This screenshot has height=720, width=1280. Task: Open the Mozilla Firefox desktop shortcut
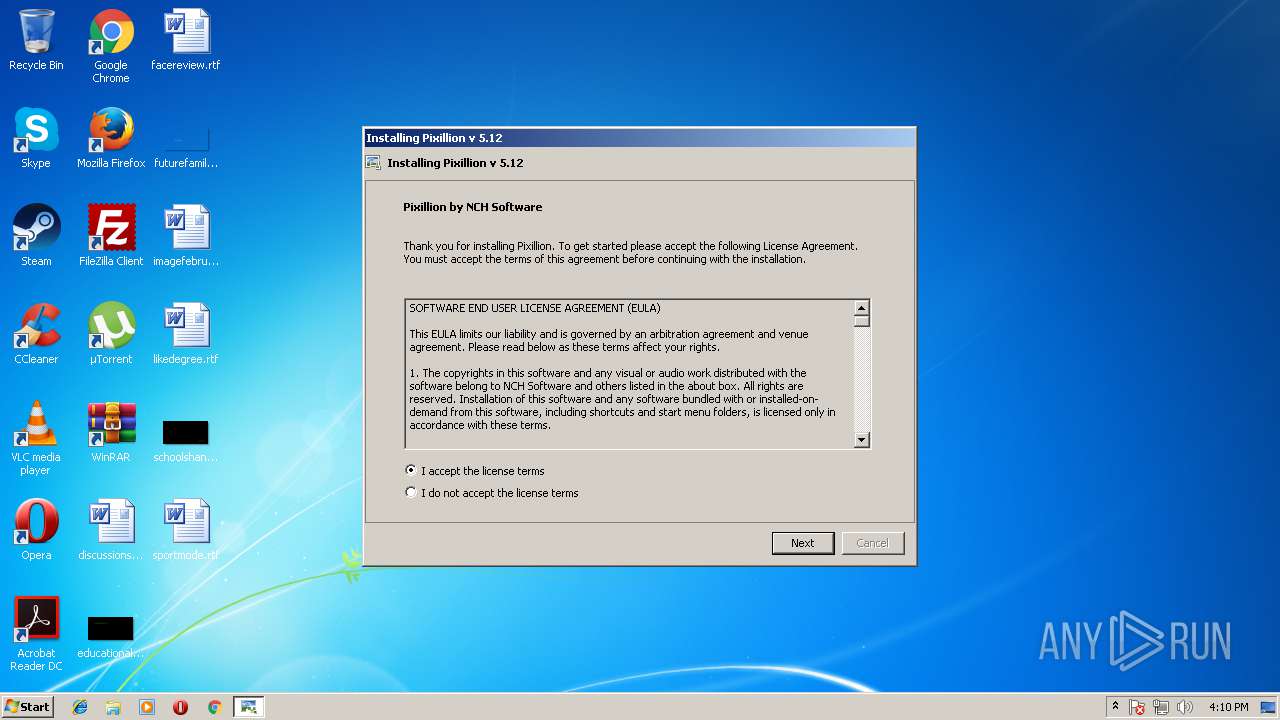click(x=111, y=138)
